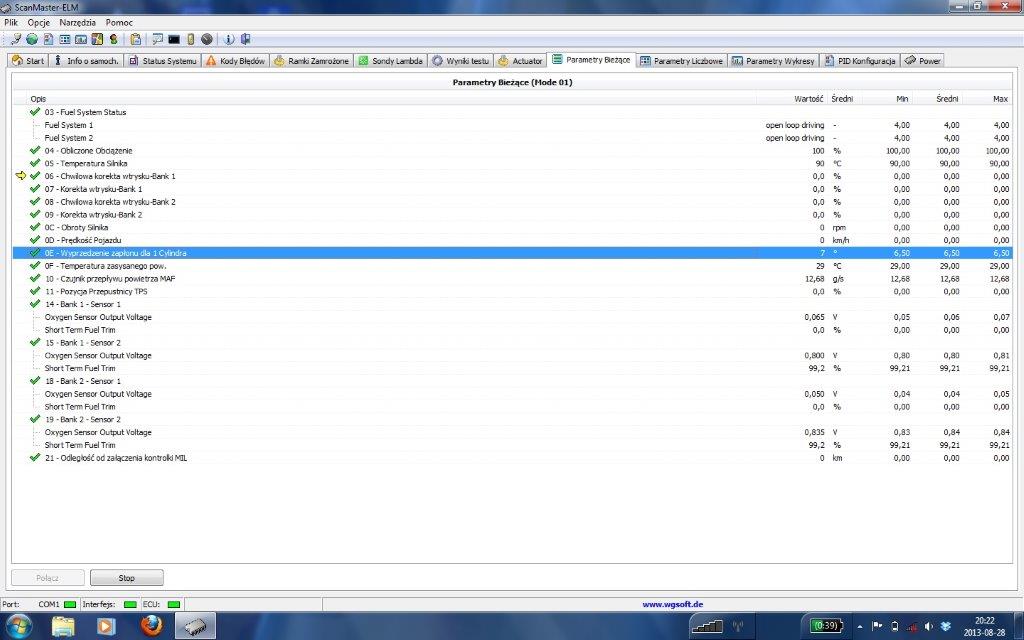Click the dark round gauge toolbar icon
1024x640 pixels.
(206, 40)
